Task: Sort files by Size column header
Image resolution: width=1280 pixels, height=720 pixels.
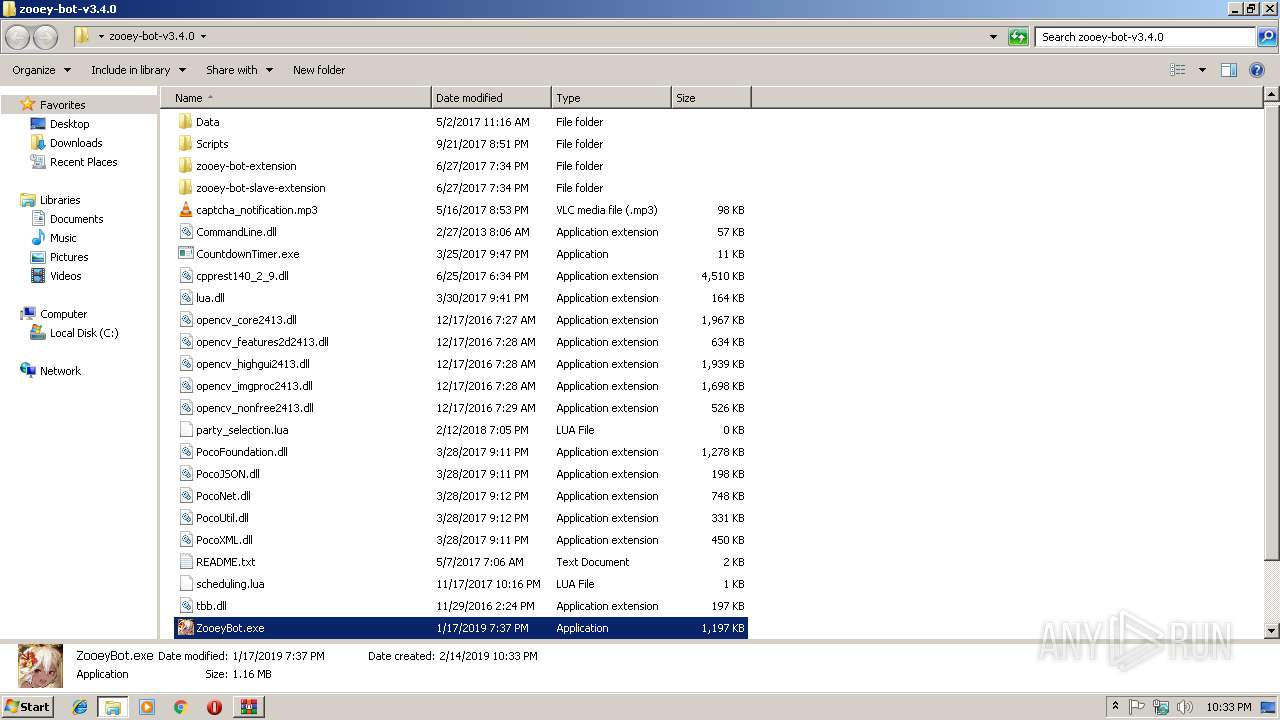Action: click(711, 98)
